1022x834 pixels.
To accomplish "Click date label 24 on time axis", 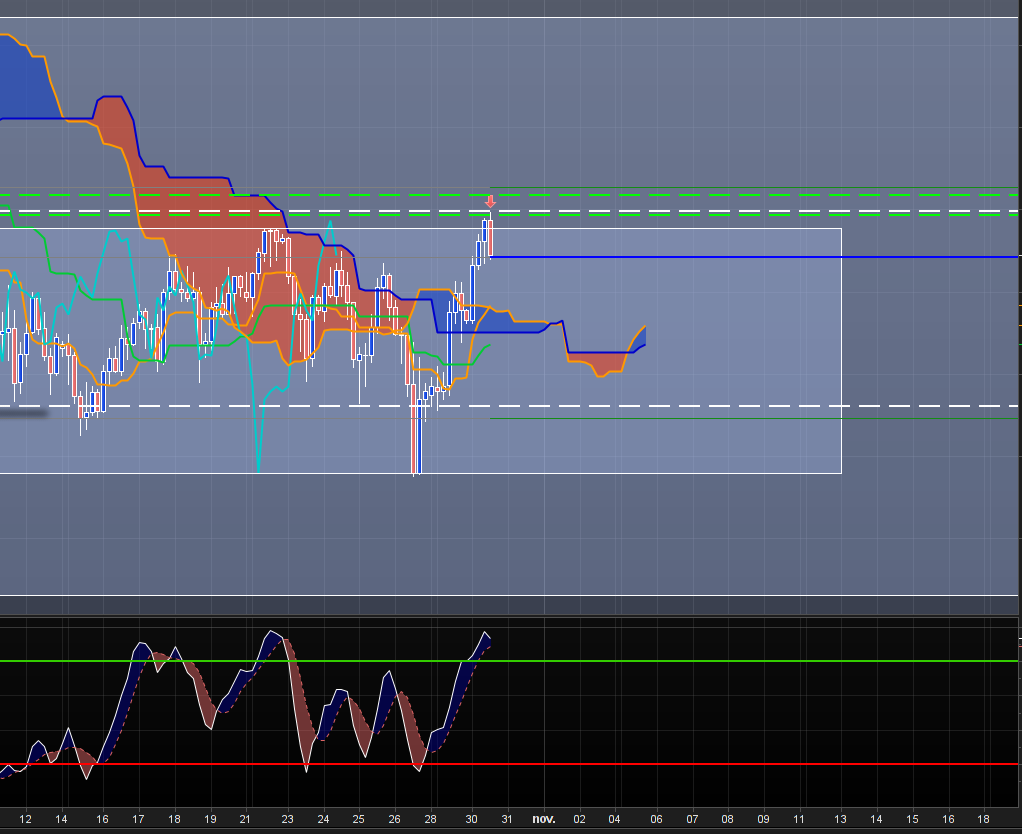I will pyautogui.click(x=323, y=819).
